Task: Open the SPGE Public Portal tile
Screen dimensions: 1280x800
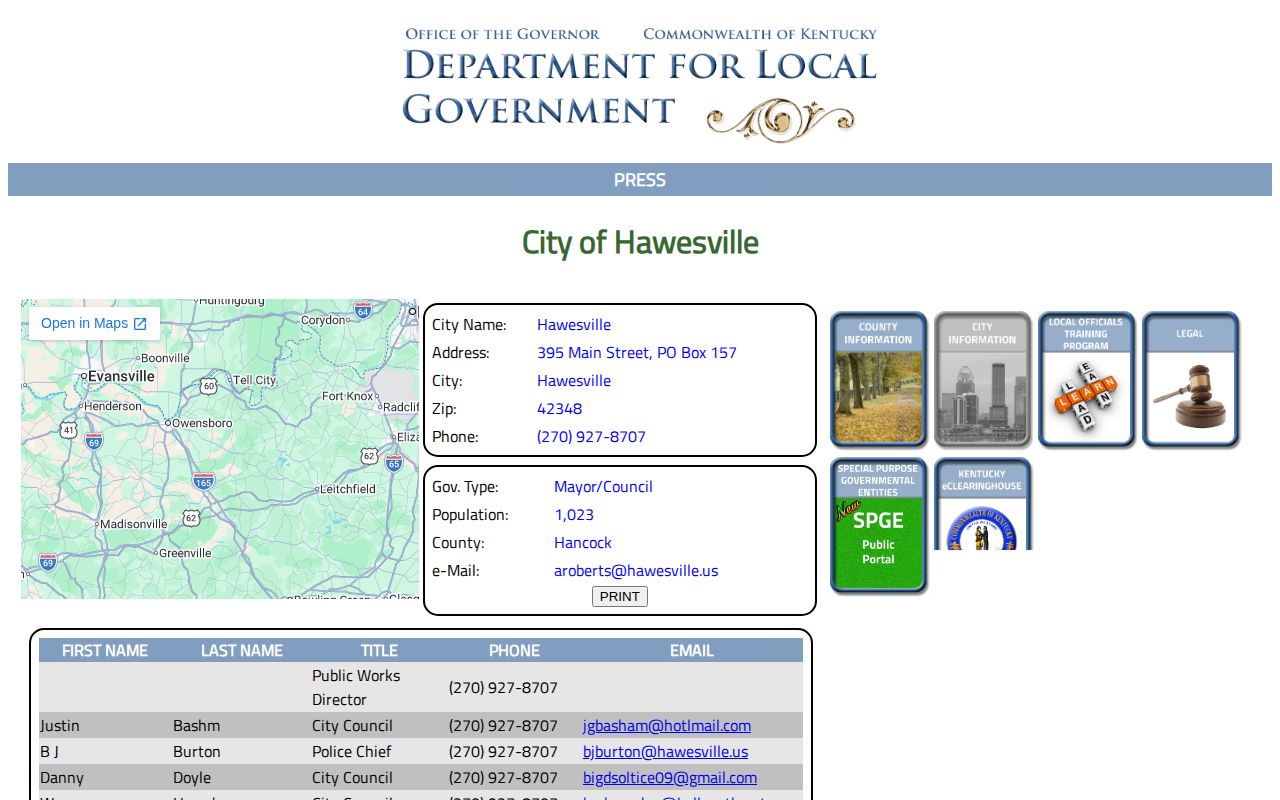Action: (878, 525)
